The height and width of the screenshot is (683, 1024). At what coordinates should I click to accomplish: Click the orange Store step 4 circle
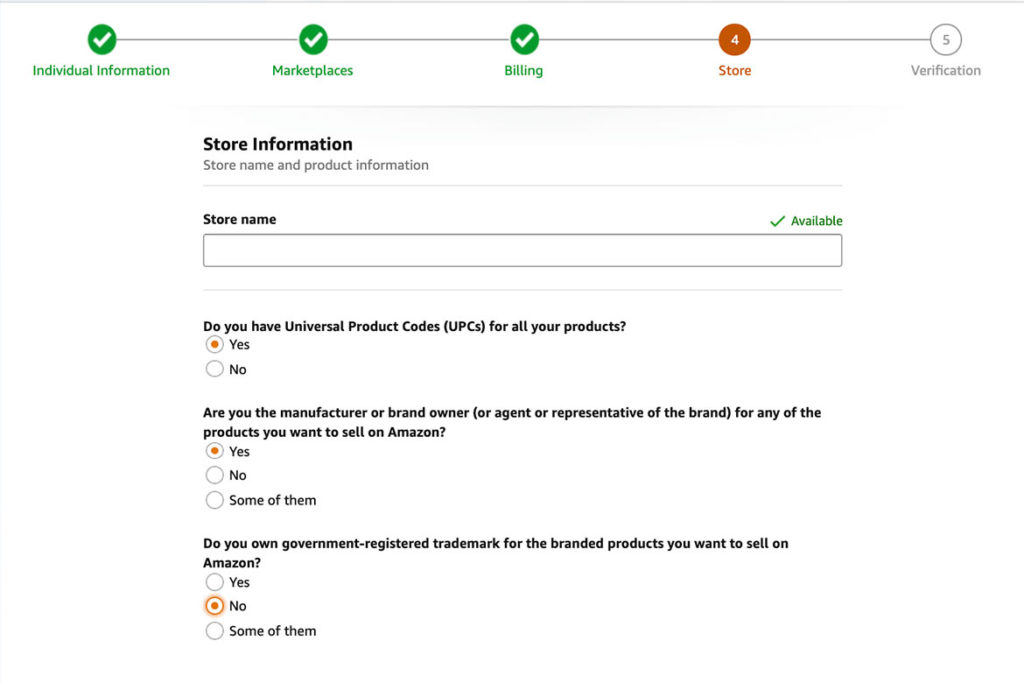click(x=735, y=40)
